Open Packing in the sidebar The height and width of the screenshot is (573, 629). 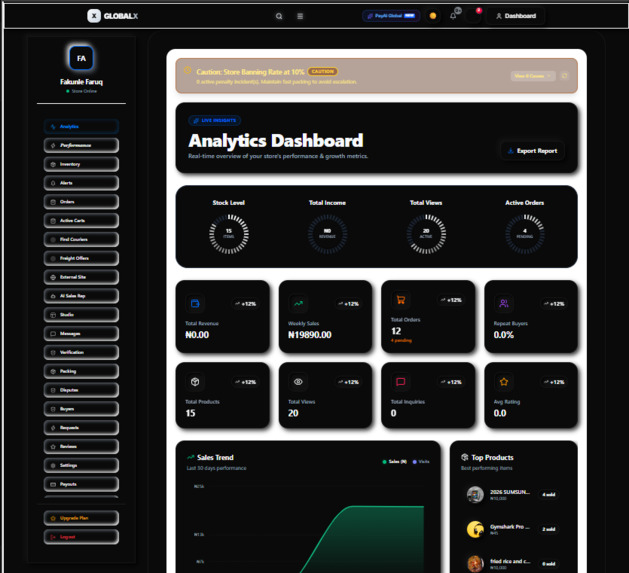pos(81,372)
